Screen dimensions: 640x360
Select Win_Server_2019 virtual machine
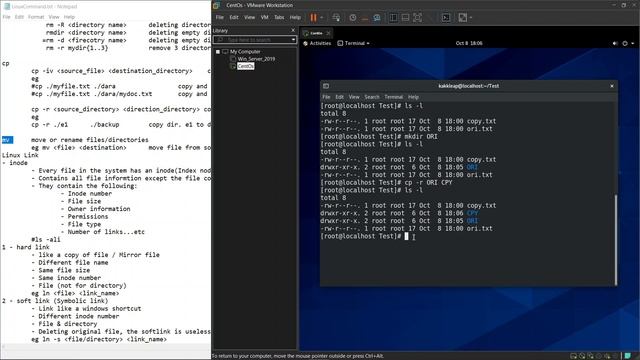[x=256, y=59]
